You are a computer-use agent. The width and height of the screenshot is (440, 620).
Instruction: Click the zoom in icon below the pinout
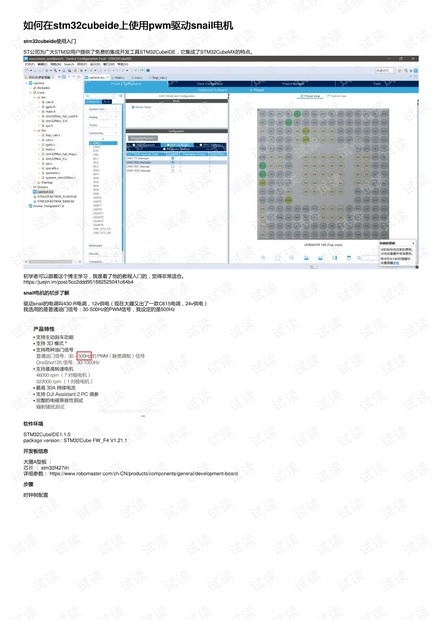click(263, 258)
